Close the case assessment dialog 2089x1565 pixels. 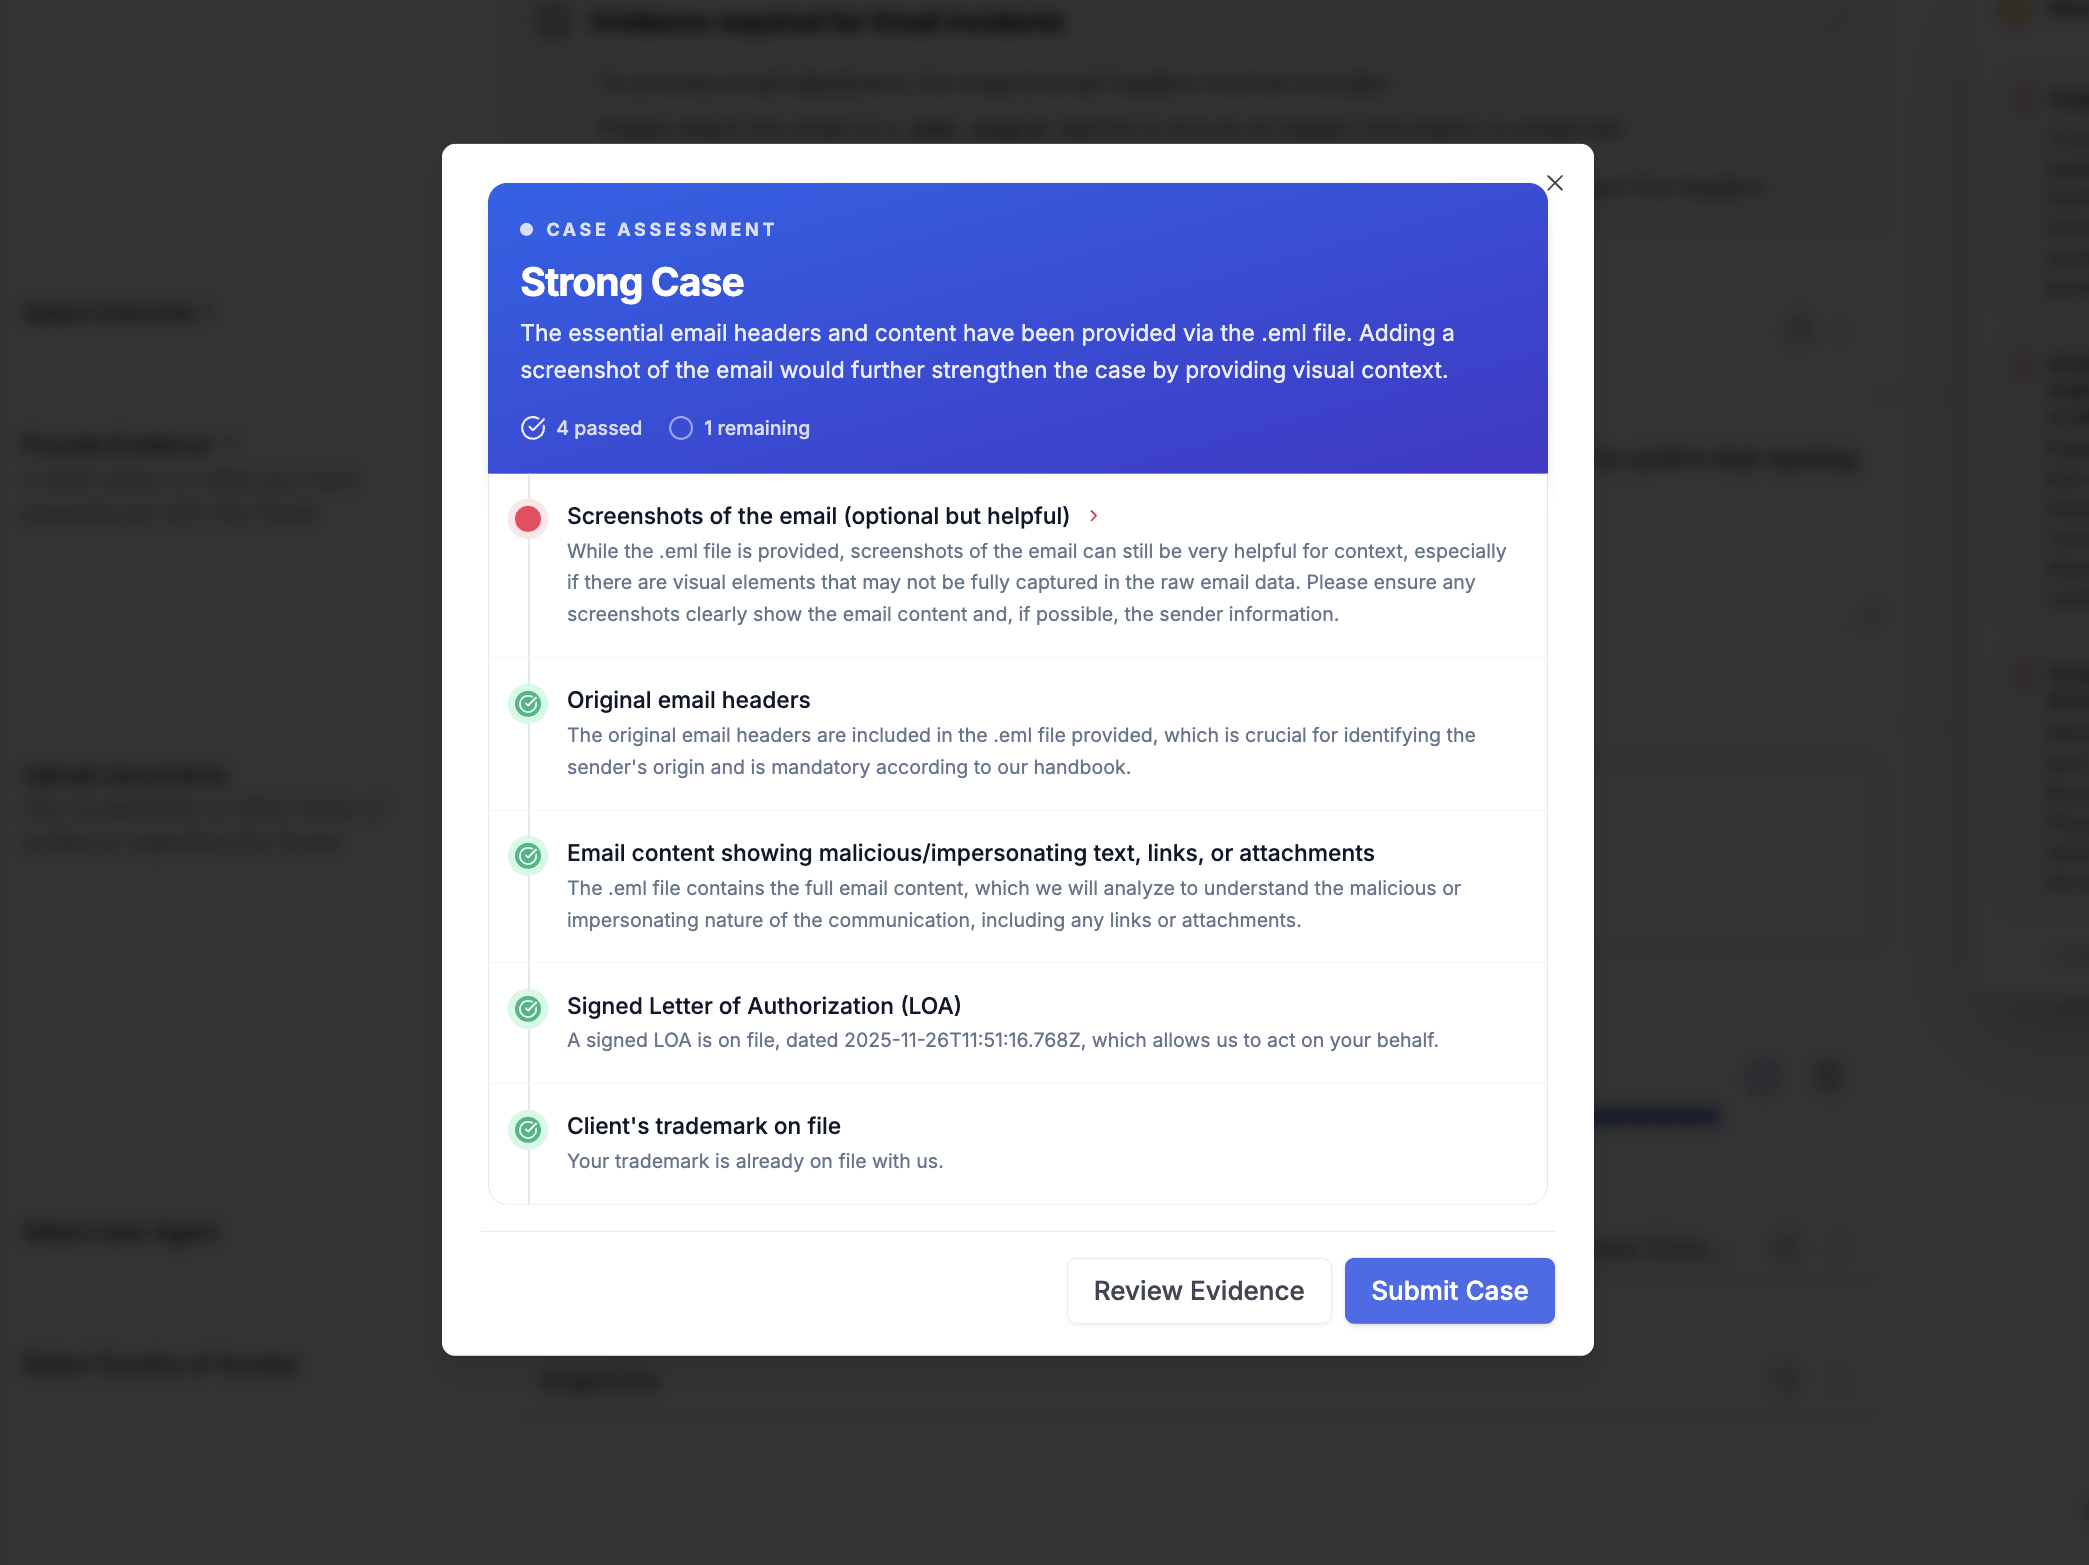pyautogui.click(x=1554, y=183)
